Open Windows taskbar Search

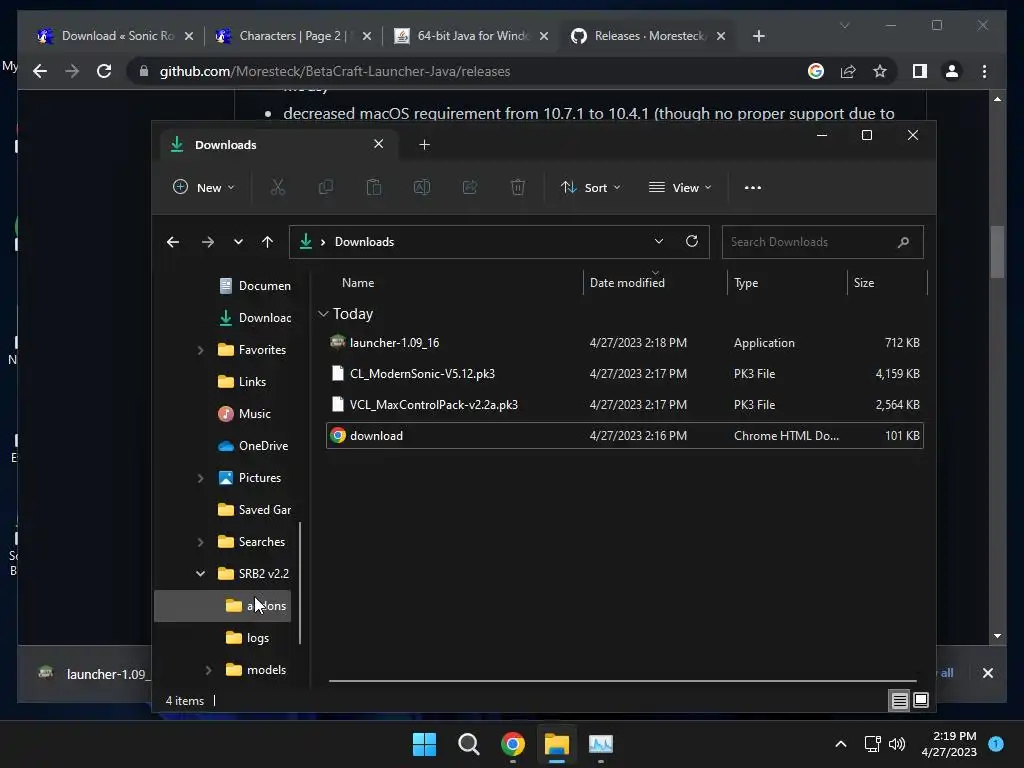pyautogui.click(x=468, y=744)
